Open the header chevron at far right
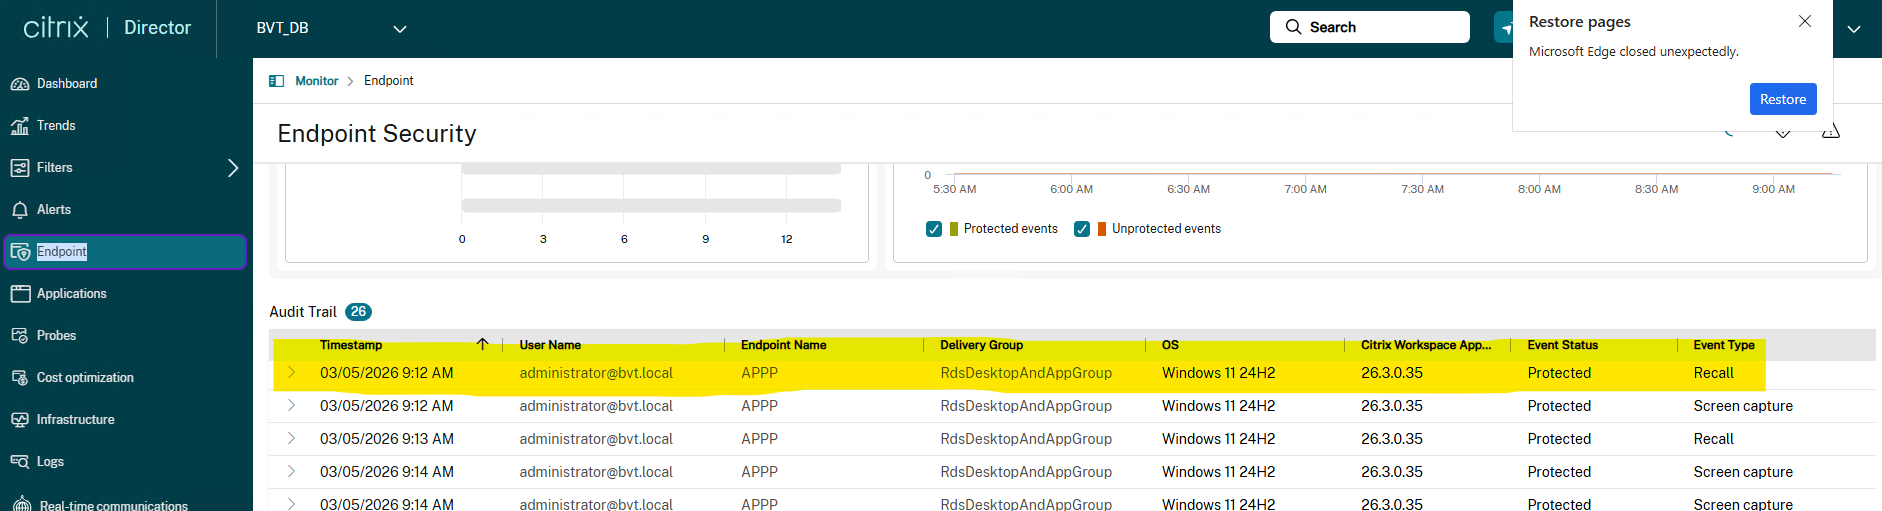This screenshot has width=1882, height=511. (1854, 29)
